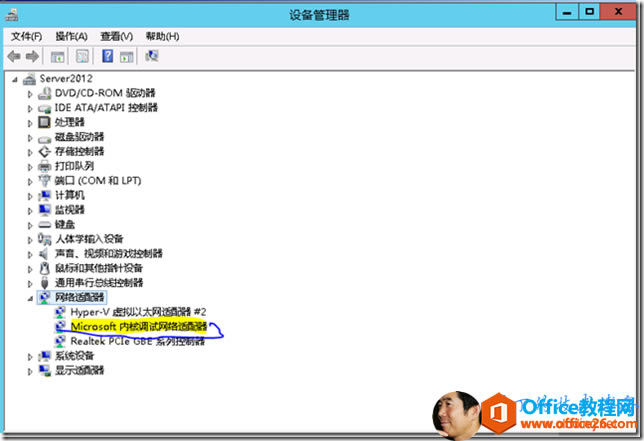The height and width of the screenshot is (441, 644).
Task: Click the Microsoft kernel debug adapter icon
Action: pyautogui.click(x=60, y=326)
